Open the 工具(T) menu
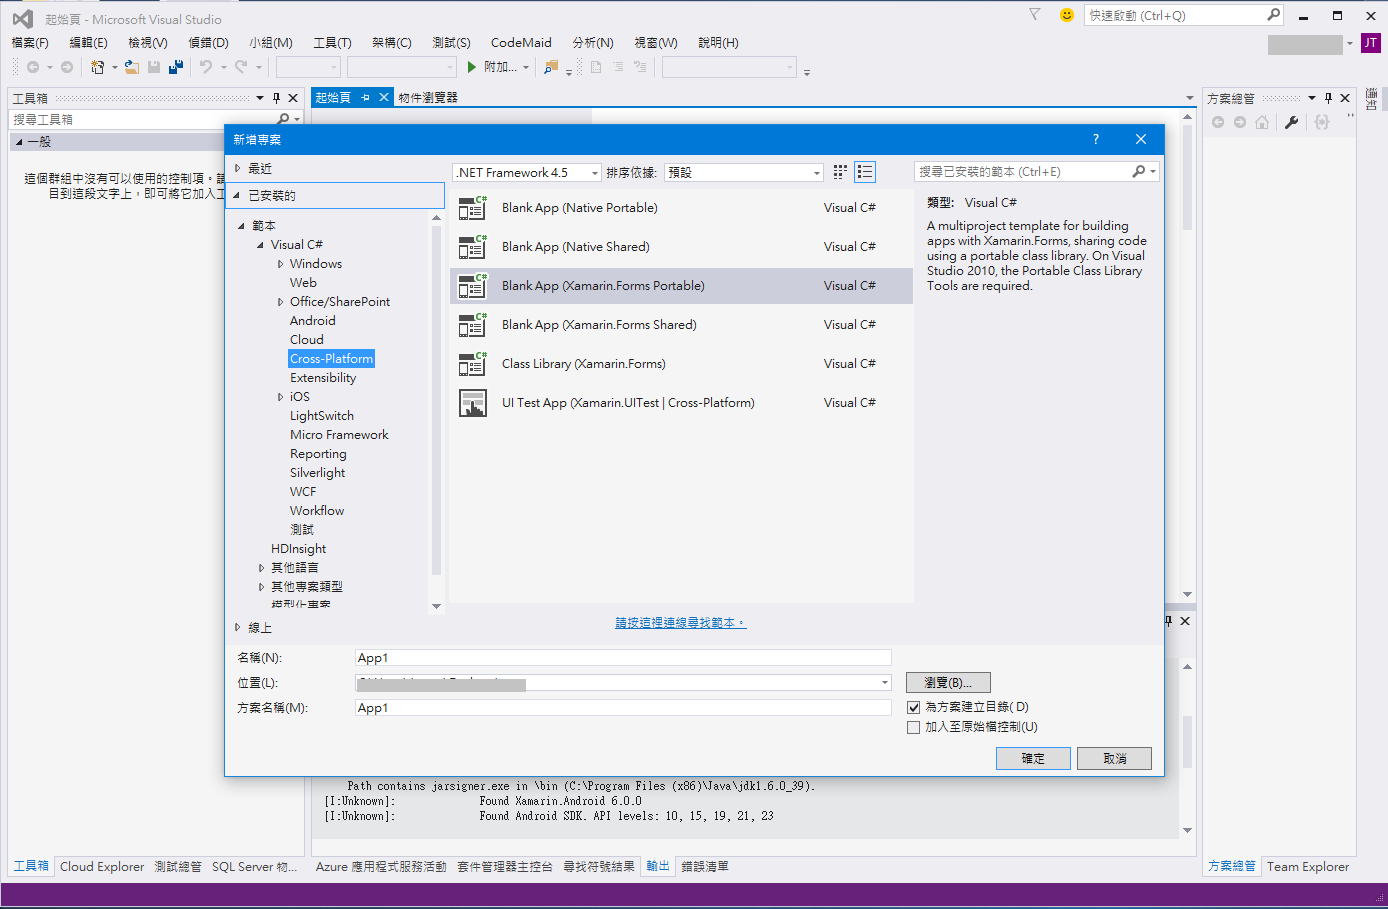This screenshot has height=909, width=1388. [332, 42]
